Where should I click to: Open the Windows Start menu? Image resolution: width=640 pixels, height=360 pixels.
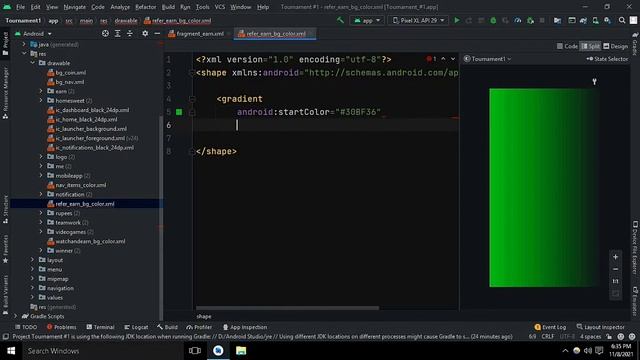[x=11, y=351]
